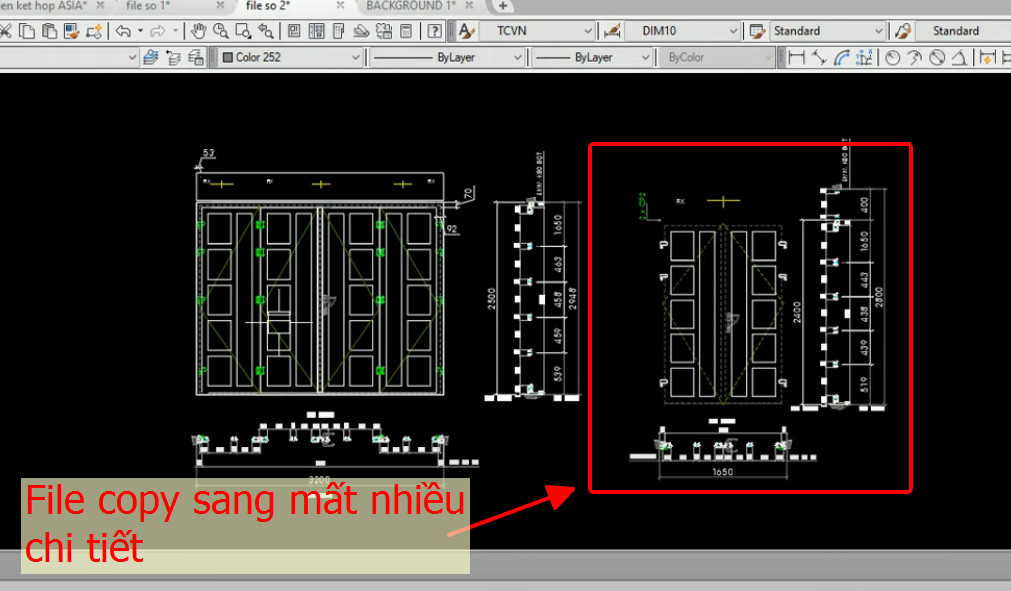The image size is (1011, 591).
Task: Open AutoCAD Help via question mark icon
Action: (433, 30)
